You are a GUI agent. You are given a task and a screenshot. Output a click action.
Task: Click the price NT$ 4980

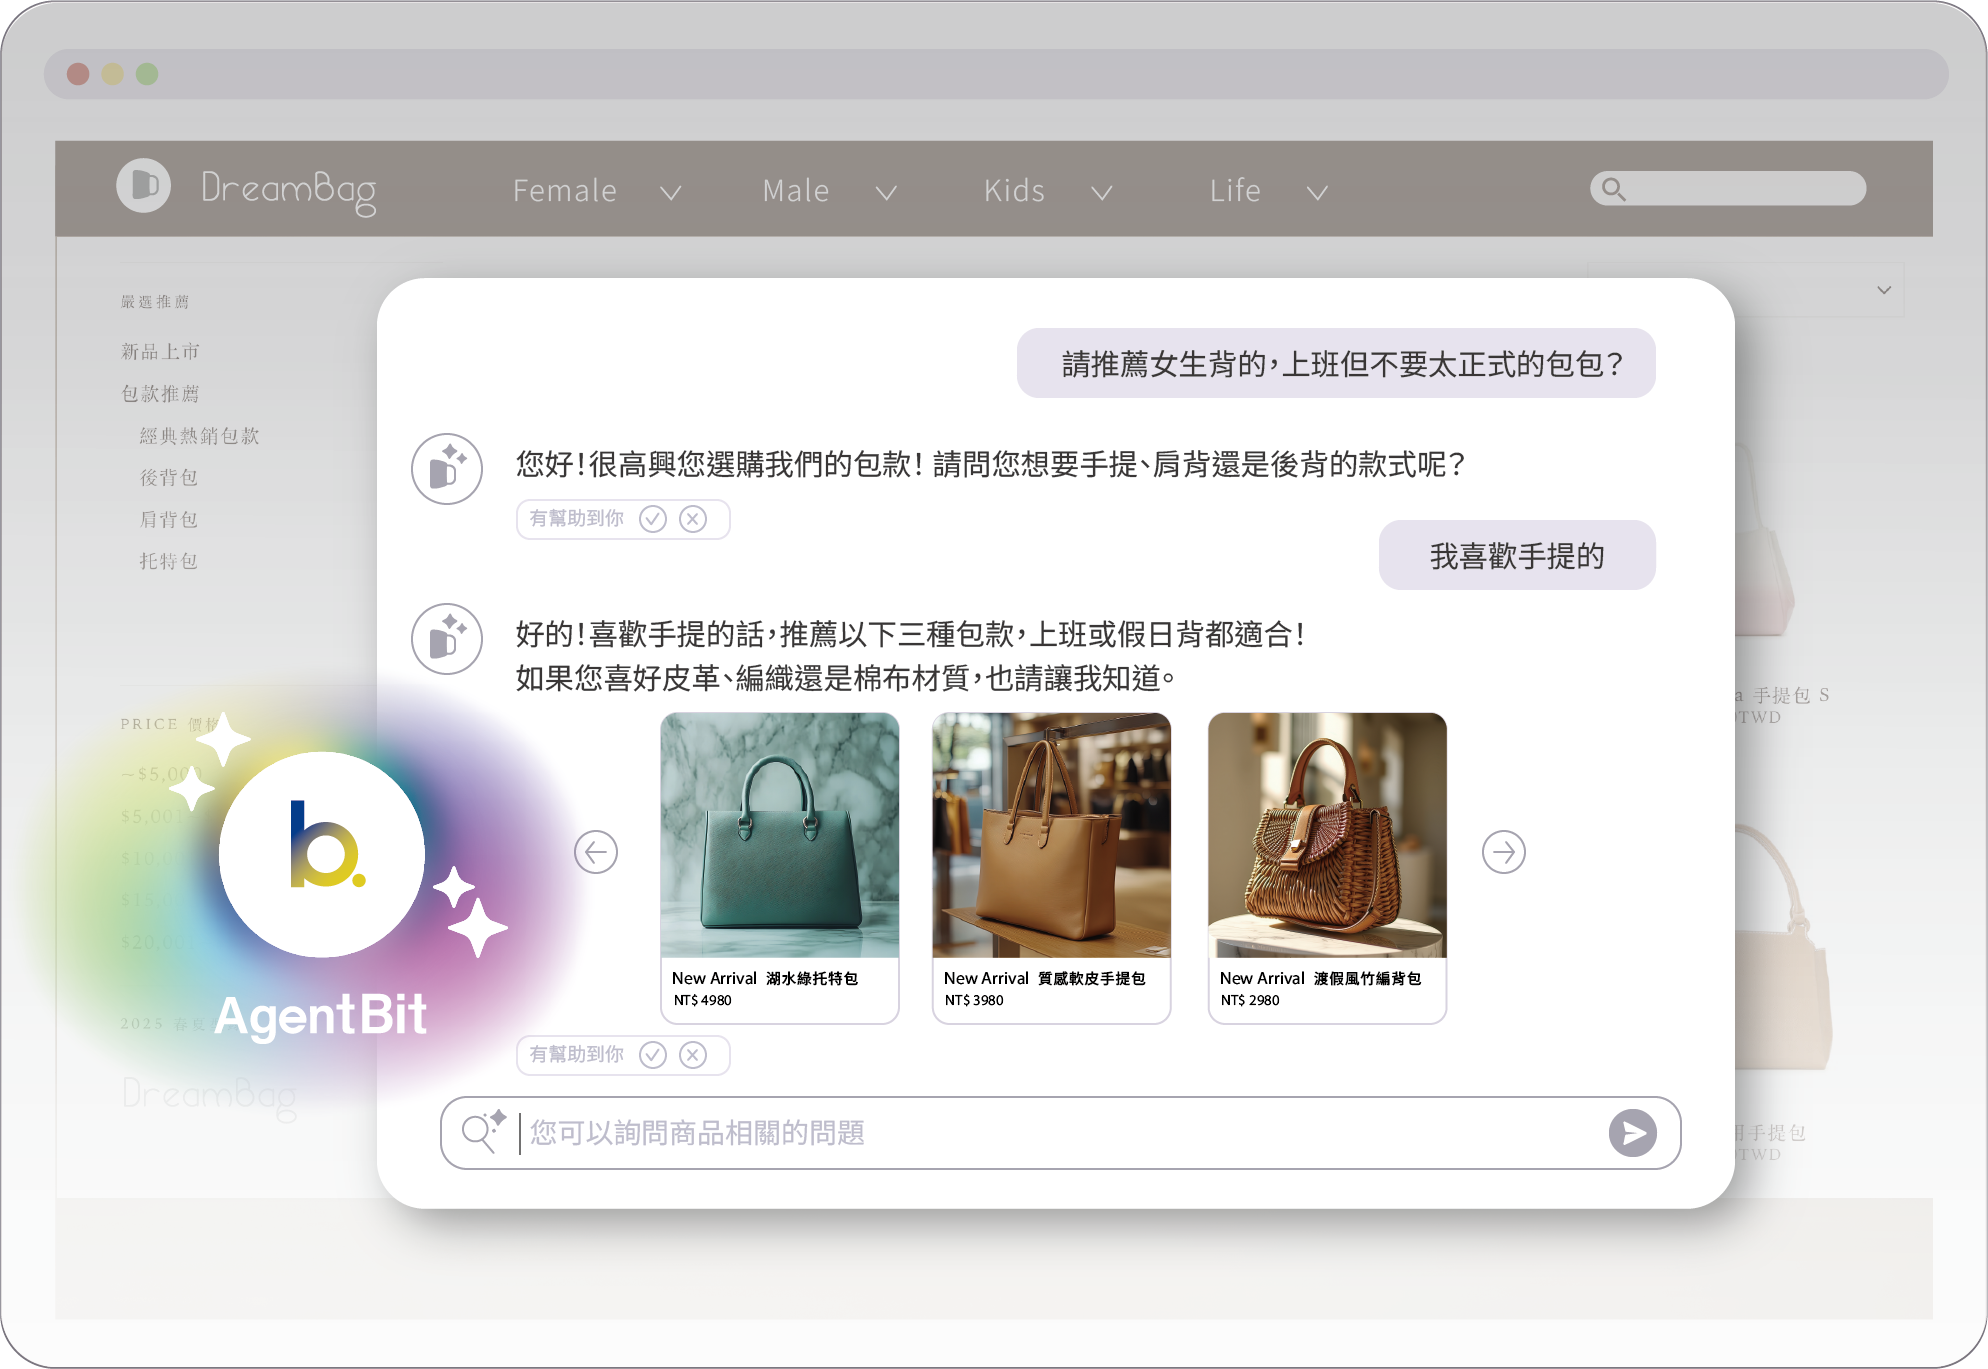[x=702, y=1000]
